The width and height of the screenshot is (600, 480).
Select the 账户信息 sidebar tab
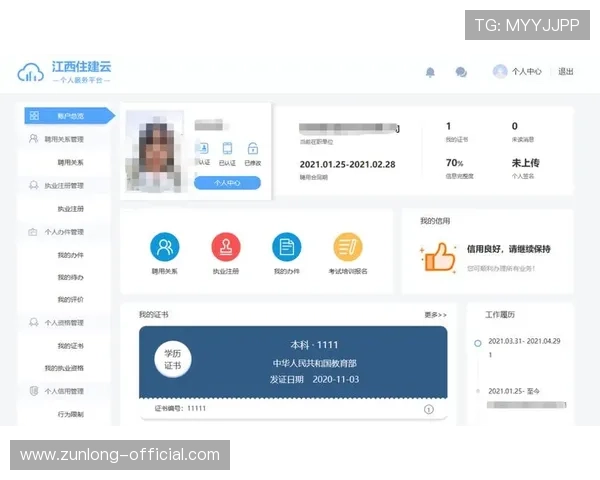point(68,116)
